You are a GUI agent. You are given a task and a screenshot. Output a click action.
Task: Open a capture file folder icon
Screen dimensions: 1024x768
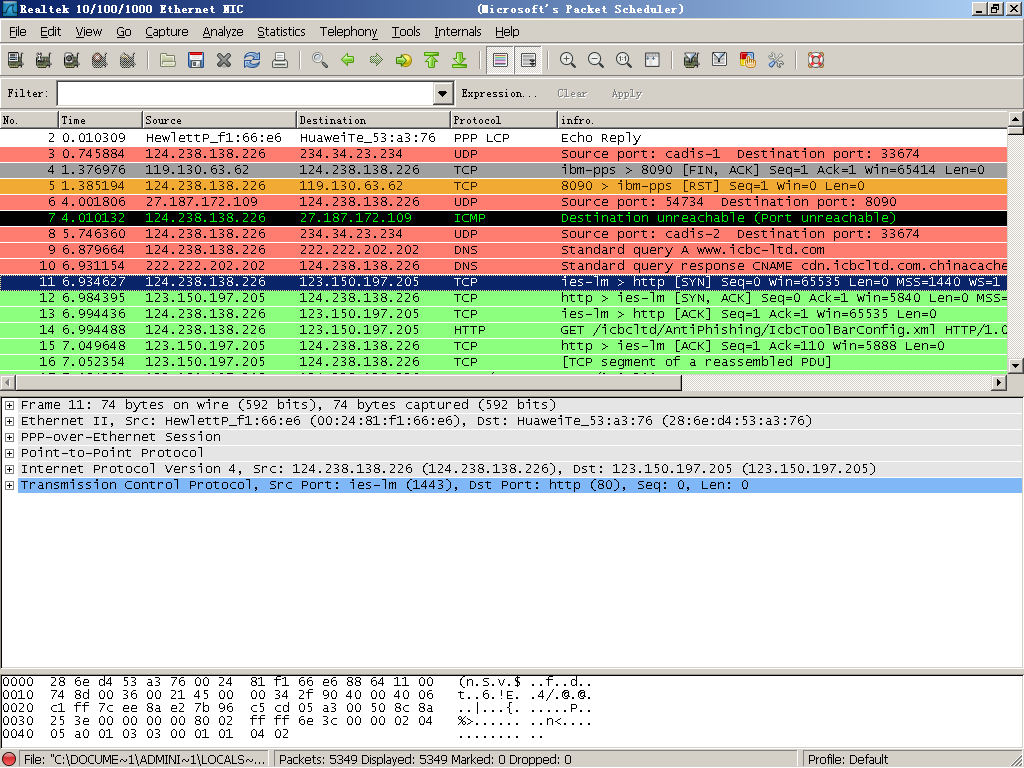(168, 60)
